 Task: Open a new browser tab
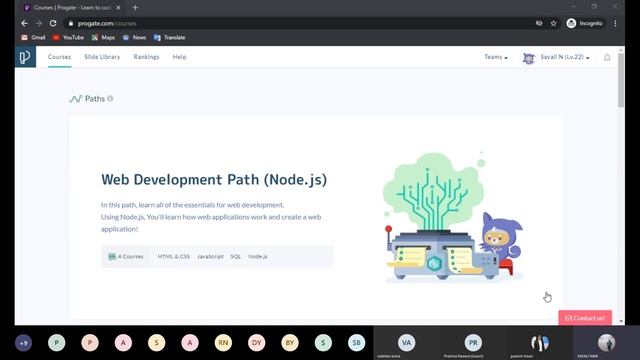[135, 7]
